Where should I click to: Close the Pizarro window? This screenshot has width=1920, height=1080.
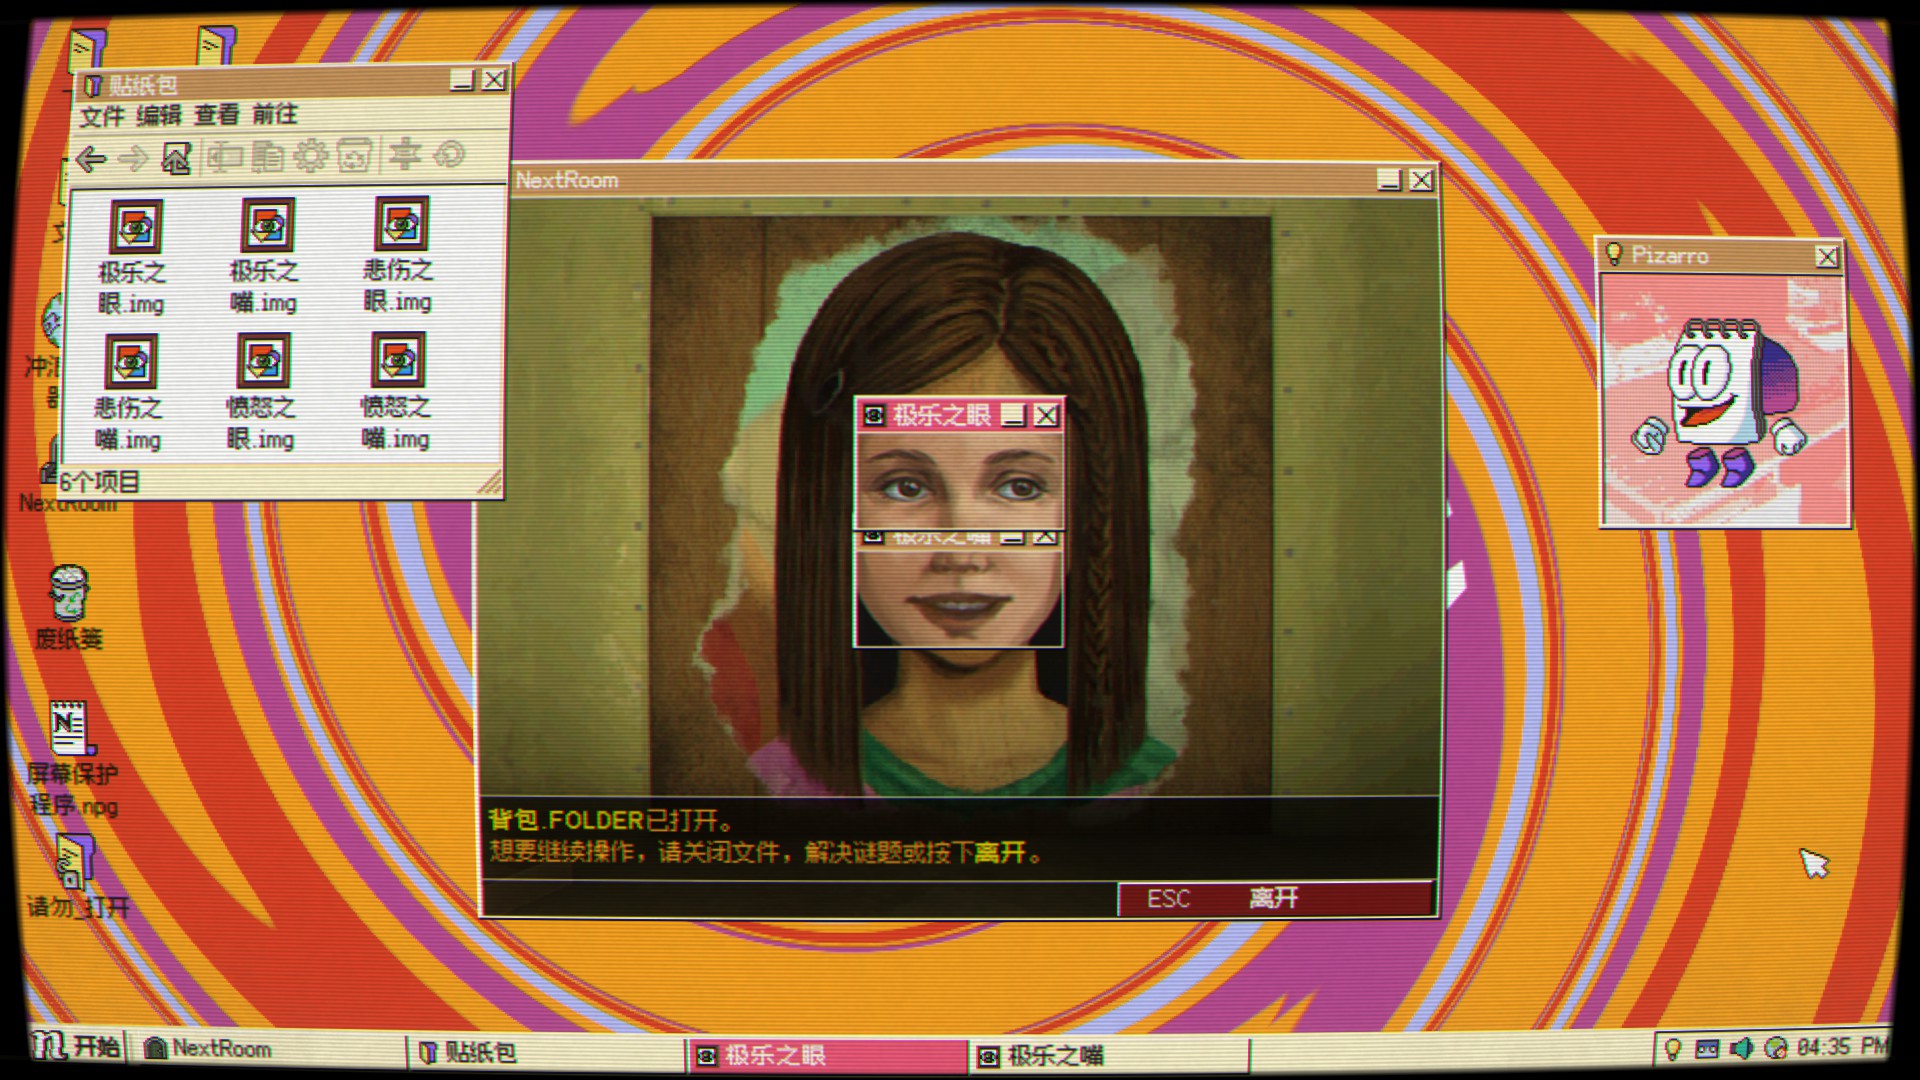[x=1827, y=257]
